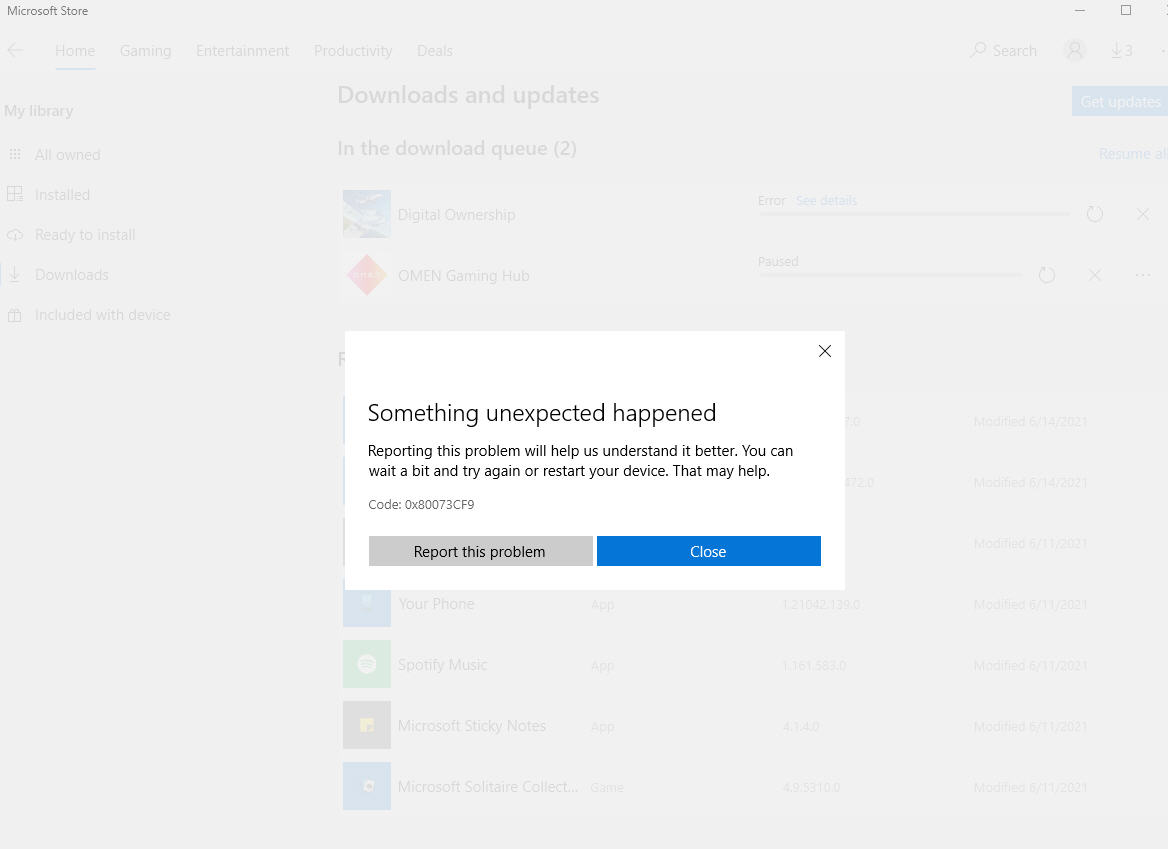Cancel OMEN Gaming Hub download

pyautogui.click(x=1094, y=276)
